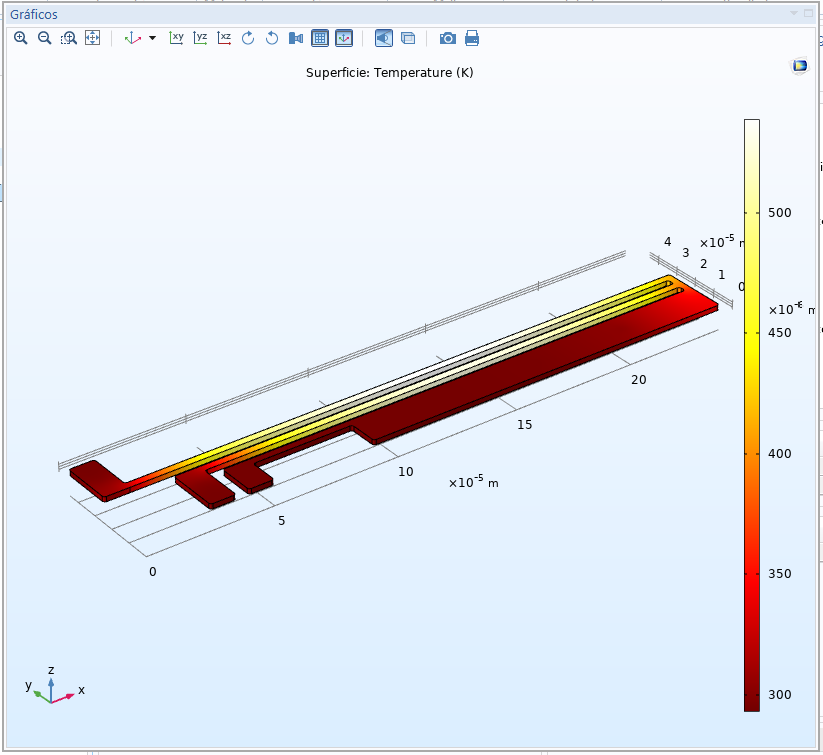Toggle the axis orientation display
The image size is (823, 755).
[x=344, y=38]
